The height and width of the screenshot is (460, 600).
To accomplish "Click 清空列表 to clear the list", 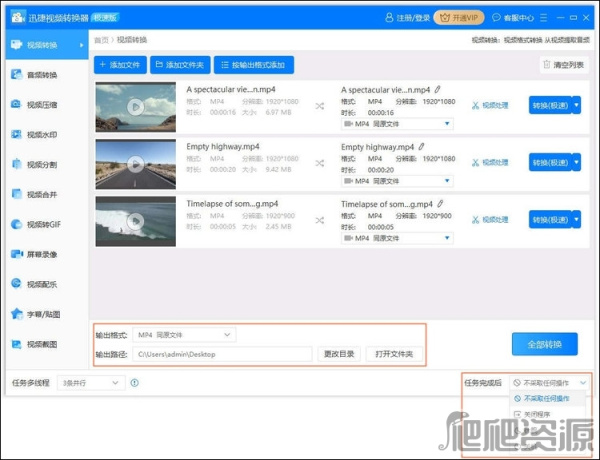I will click(564, 65).
